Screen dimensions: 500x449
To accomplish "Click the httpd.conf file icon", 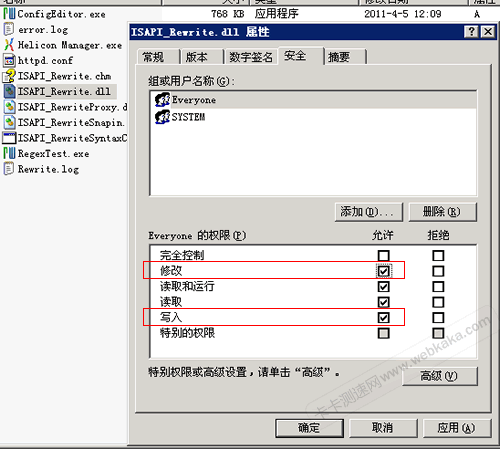I will pyautogui.click(x=9, y=60).
